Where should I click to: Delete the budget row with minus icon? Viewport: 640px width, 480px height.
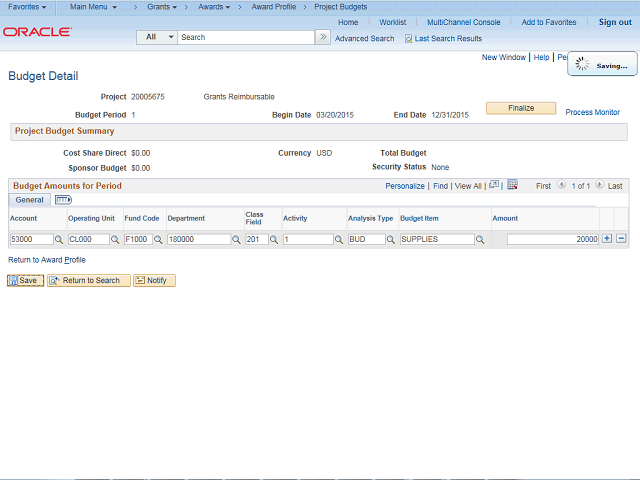[621, 239]
